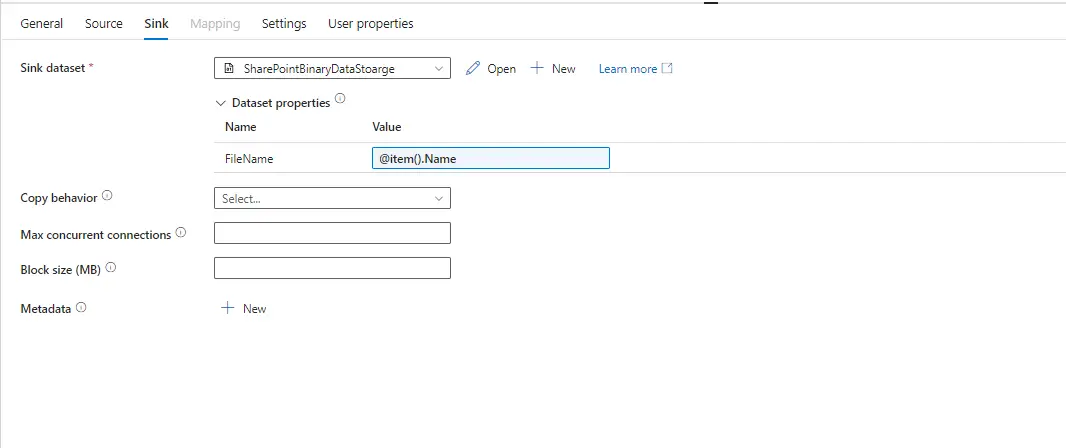Click the plus icon to add Metadata
The width and height of the screenshot is (1066, 448).
[227, 308]
